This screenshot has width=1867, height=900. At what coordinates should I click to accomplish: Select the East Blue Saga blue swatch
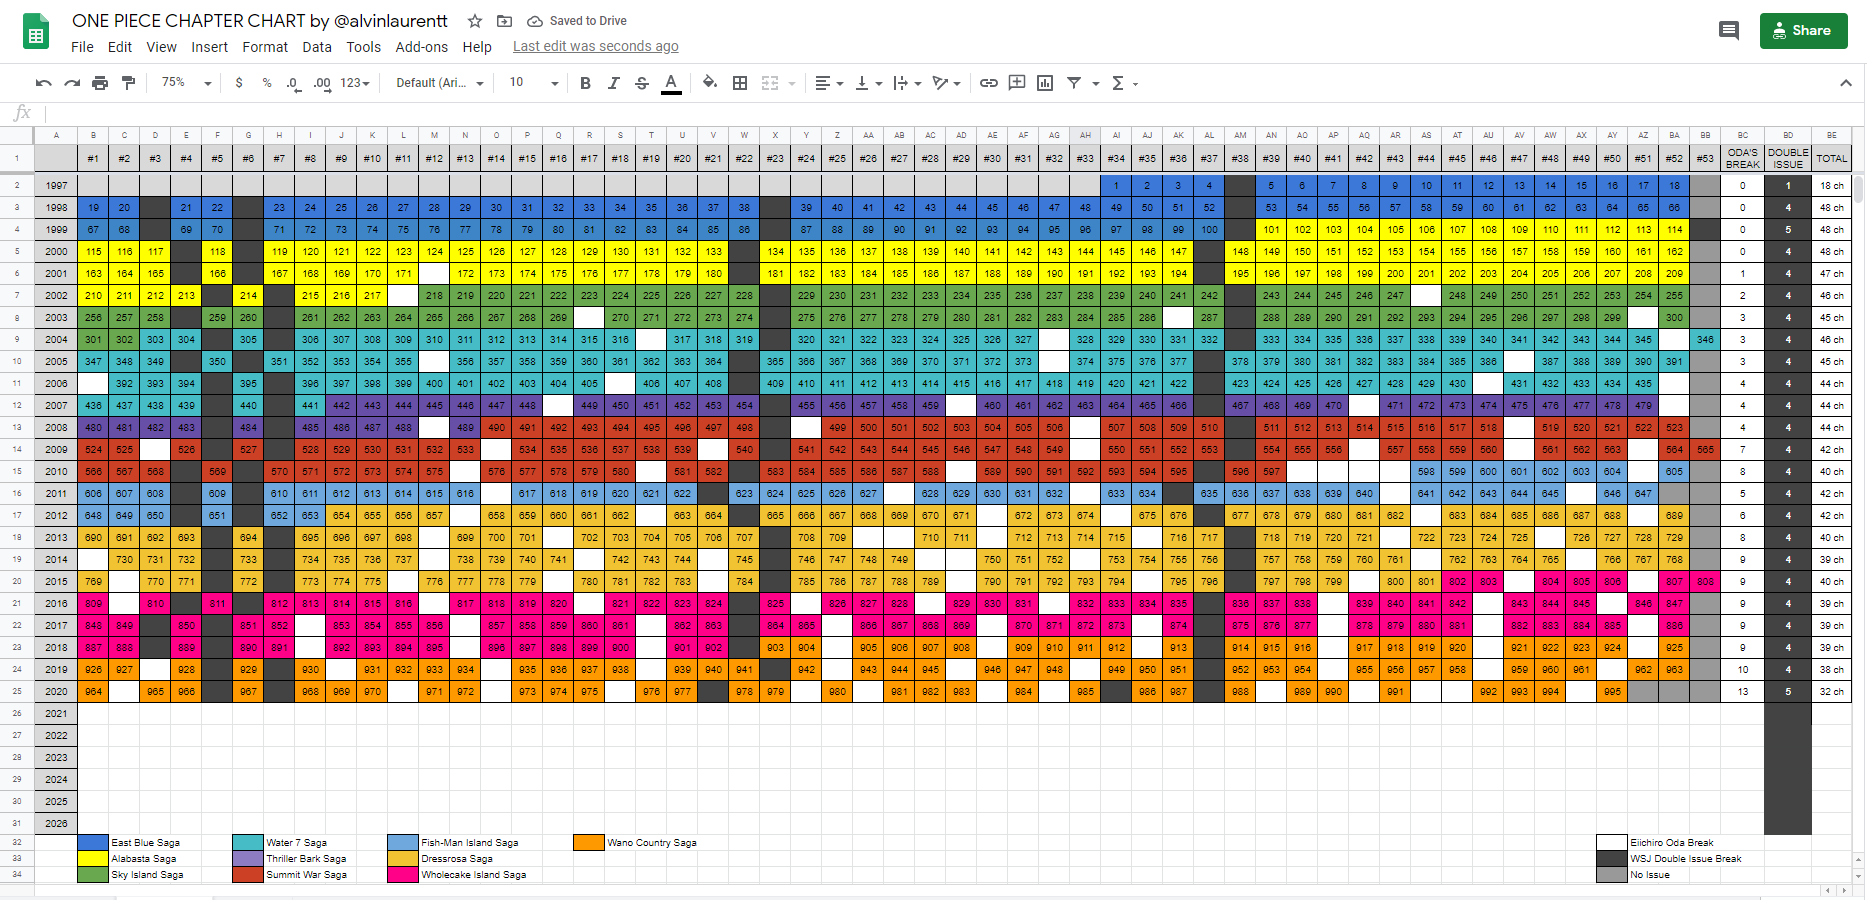93,843
